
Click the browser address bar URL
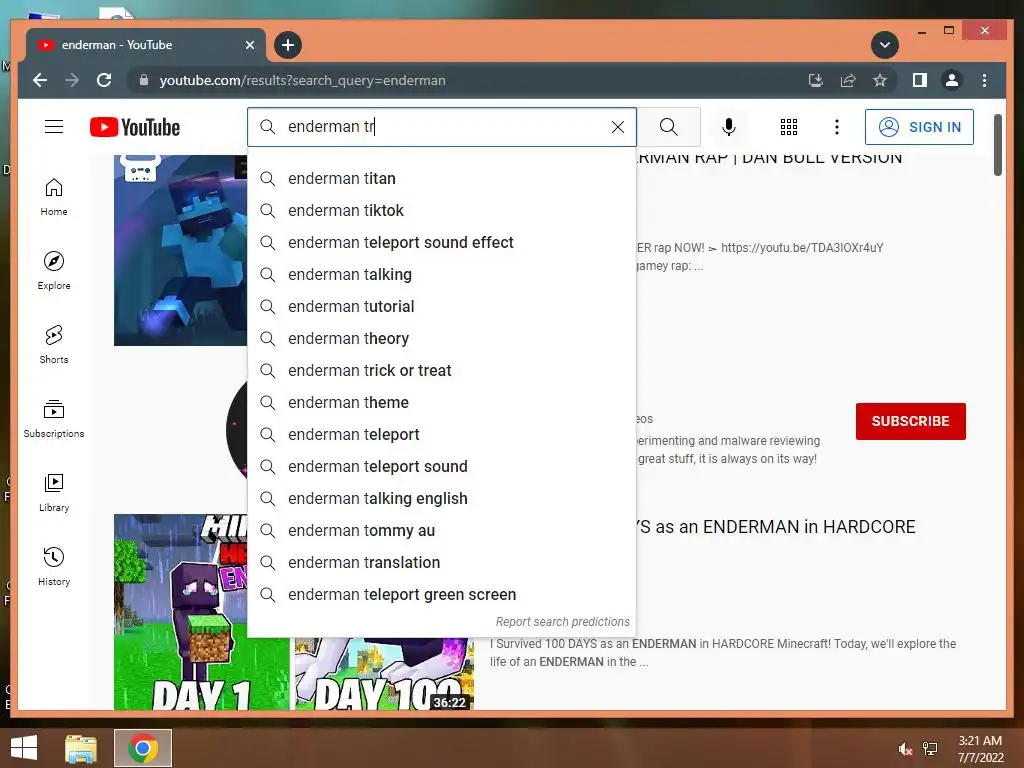(x=302, y=80)
